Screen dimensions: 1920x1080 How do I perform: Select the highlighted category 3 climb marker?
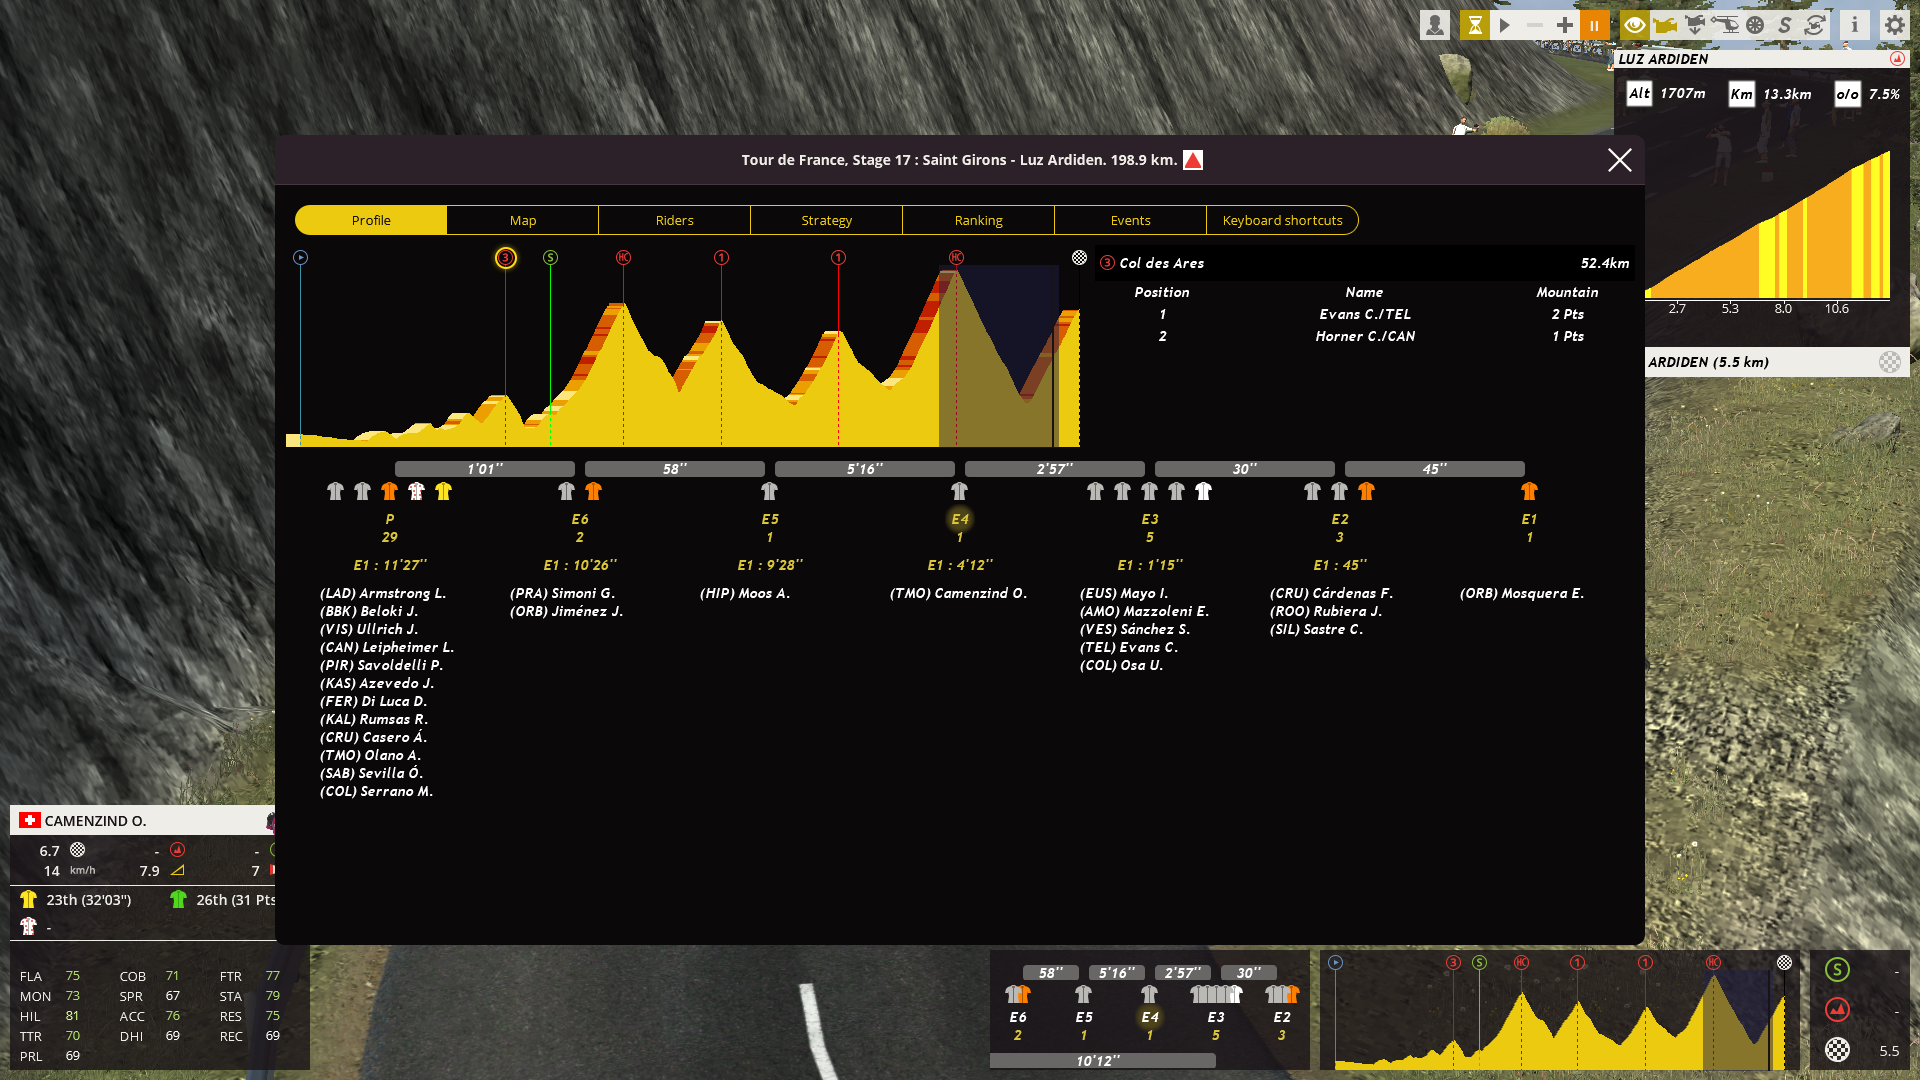[x=506, y=258]
